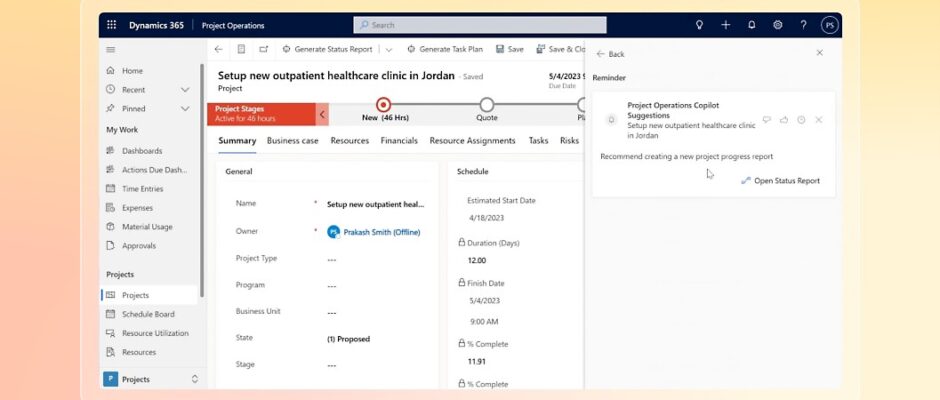Viewport: 940px width, 400px height.
Task: Click Generate Task Plan command
Action: click(x=445, y=49)
